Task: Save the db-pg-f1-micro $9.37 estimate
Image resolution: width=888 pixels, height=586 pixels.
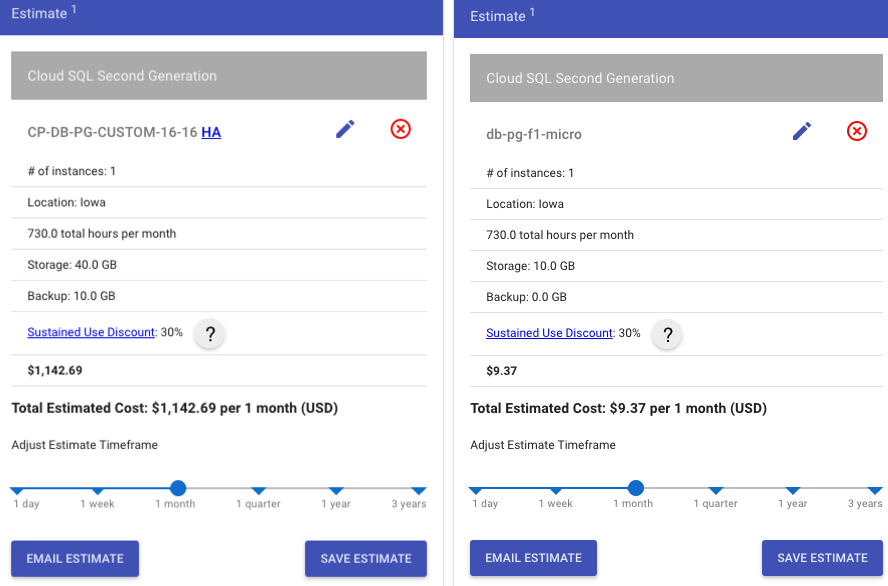Action: coord(822,558)
